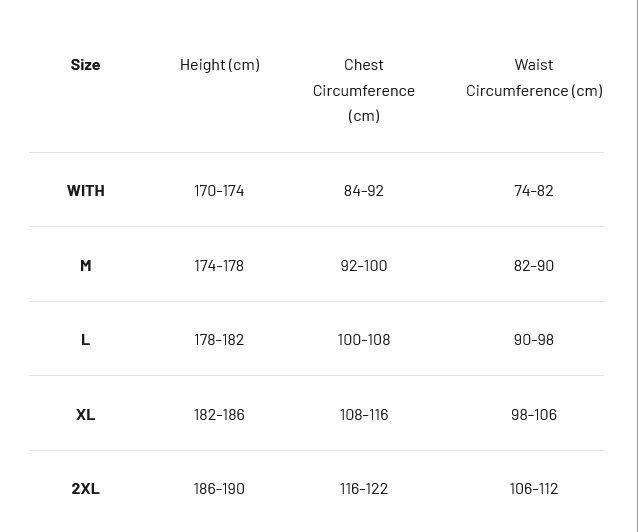Click the 174-178 height cell
Image resolution: width=638 pixels, height=532 pixels.
pyautogui.click(x=219, y=265)
